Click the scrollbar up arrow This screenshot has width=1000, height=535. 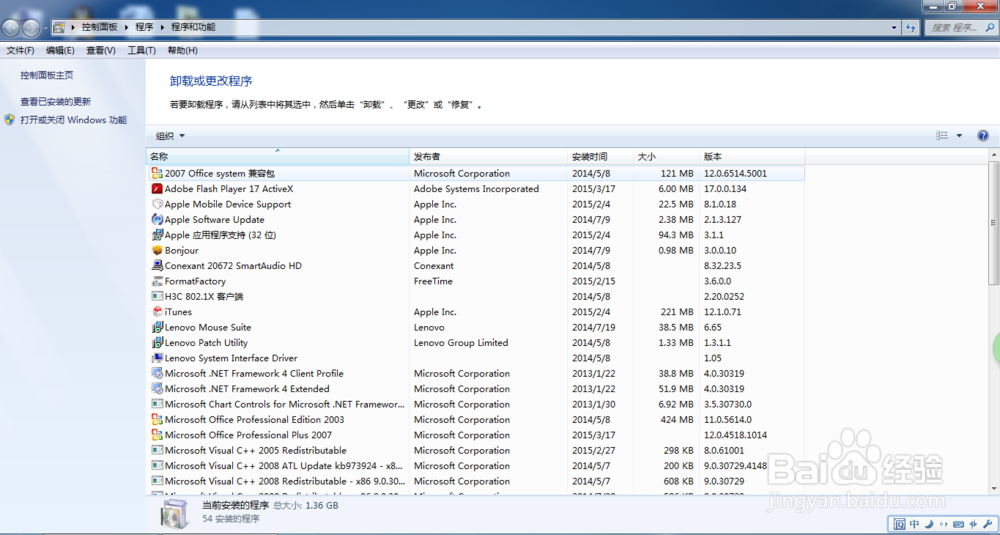pyautogui.click(x=993, y=155)
